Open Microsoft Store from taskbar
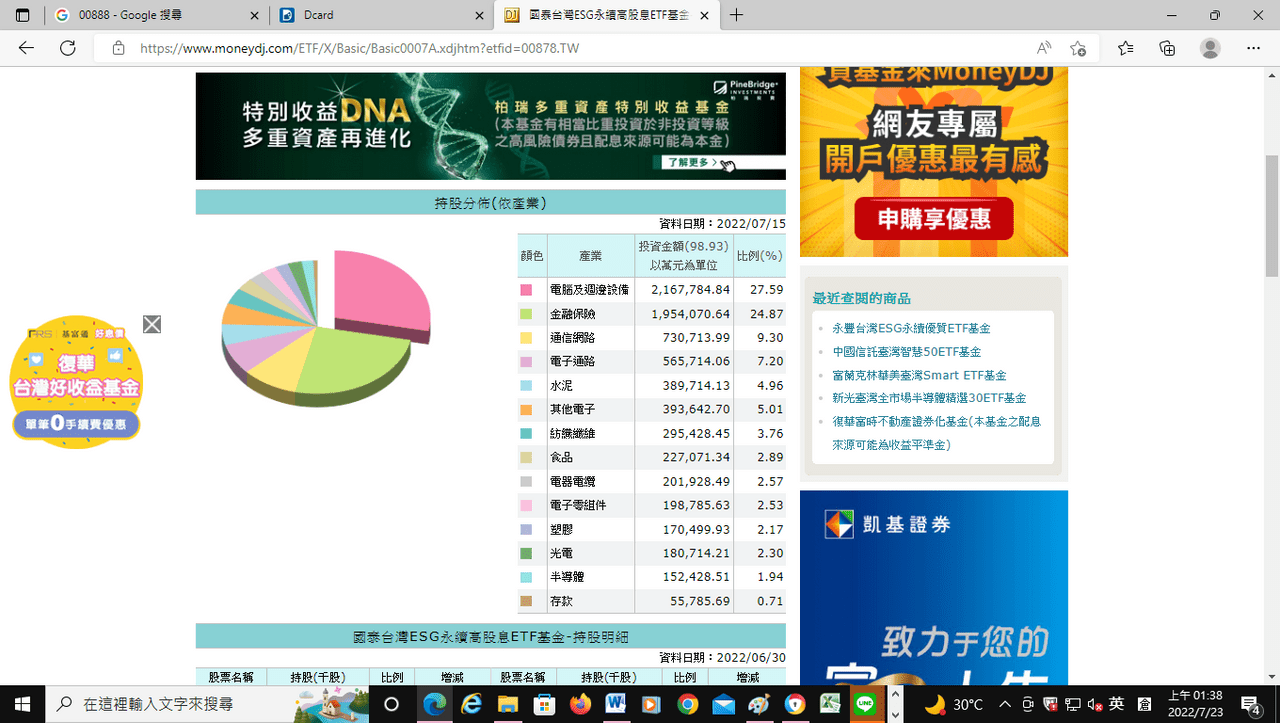1280x723 pixels. click(x=543, y=704)
